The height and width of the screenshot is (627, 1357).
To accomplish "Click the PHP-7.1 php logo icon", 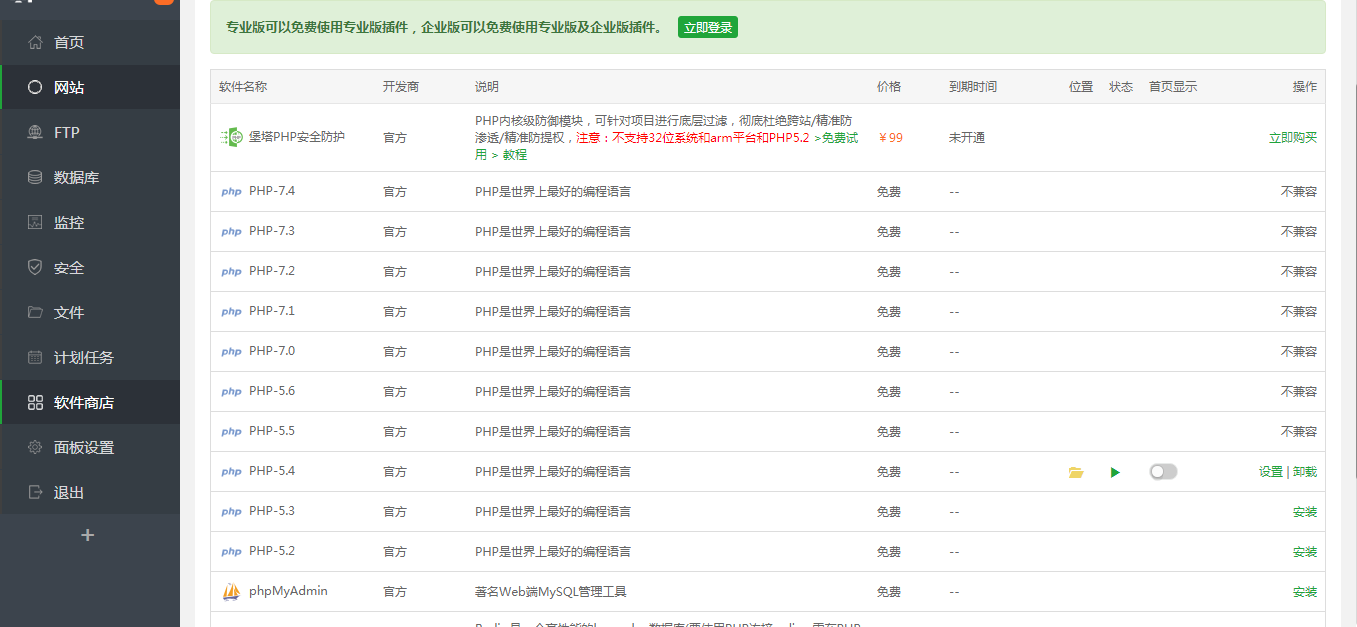I will click(231, 312).
